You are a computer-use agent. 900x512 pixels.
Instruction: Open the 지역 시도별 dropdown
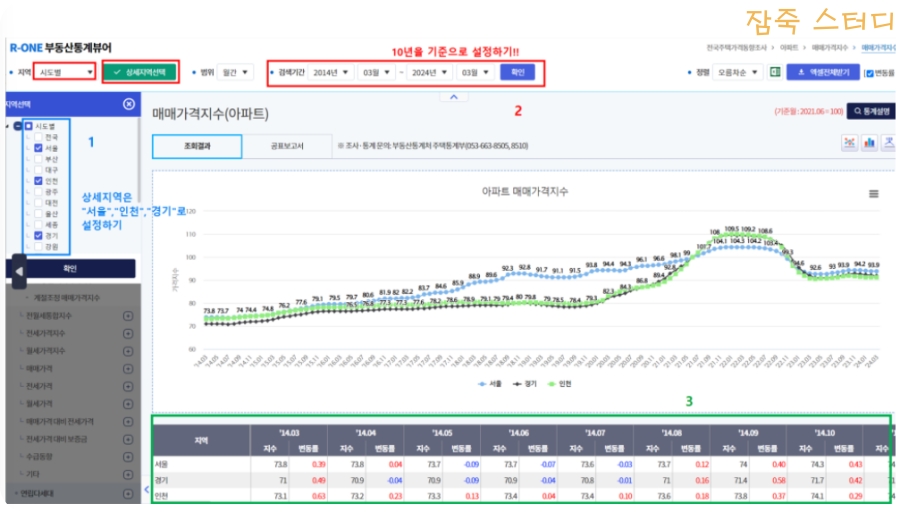(64, 72)
